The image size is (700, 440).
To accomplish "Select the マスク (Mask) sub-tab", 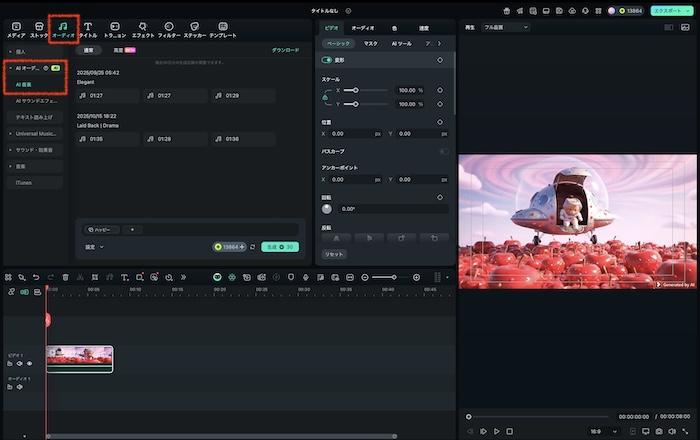I will pyautogui.click(x=370, y=44).
